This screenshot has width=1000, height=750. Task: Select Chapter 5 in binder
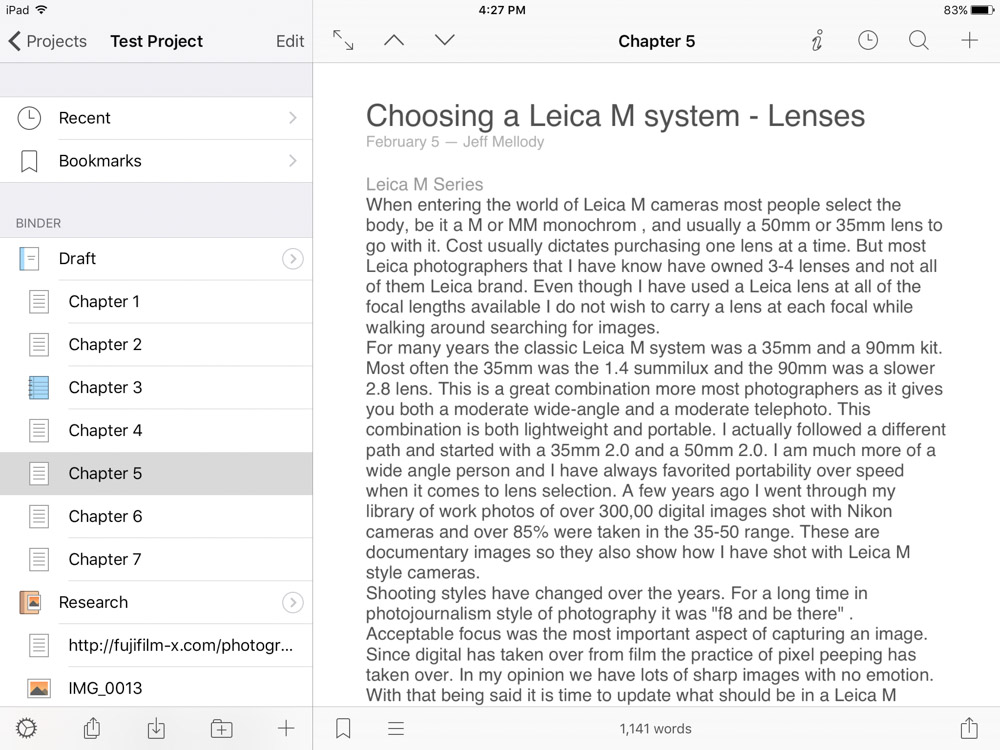coord(156,473)
